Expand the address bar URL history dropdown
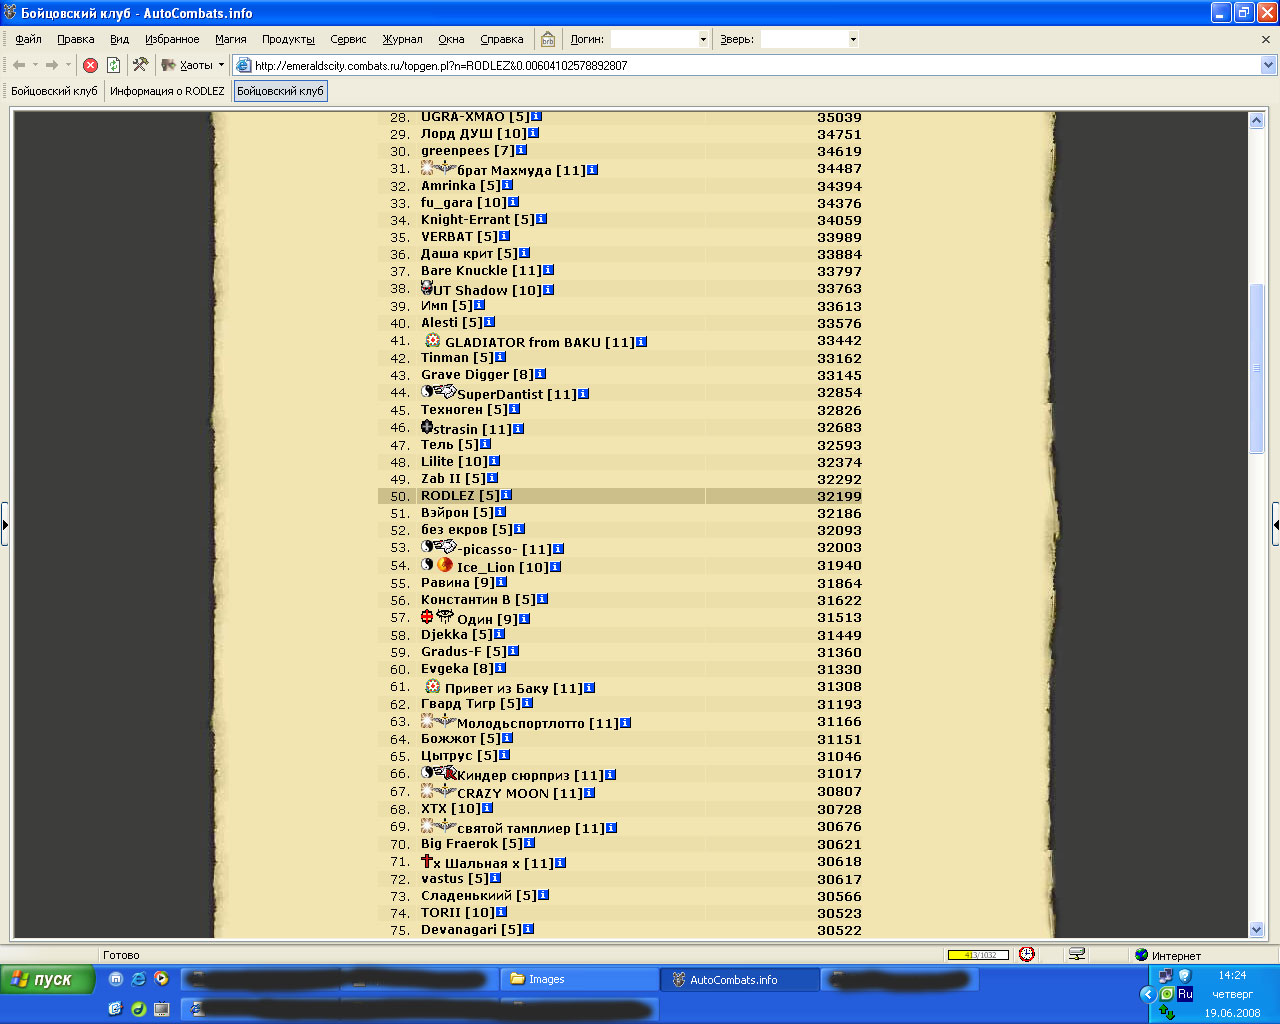The image size is (1280, 1024). pos(1268,65)
